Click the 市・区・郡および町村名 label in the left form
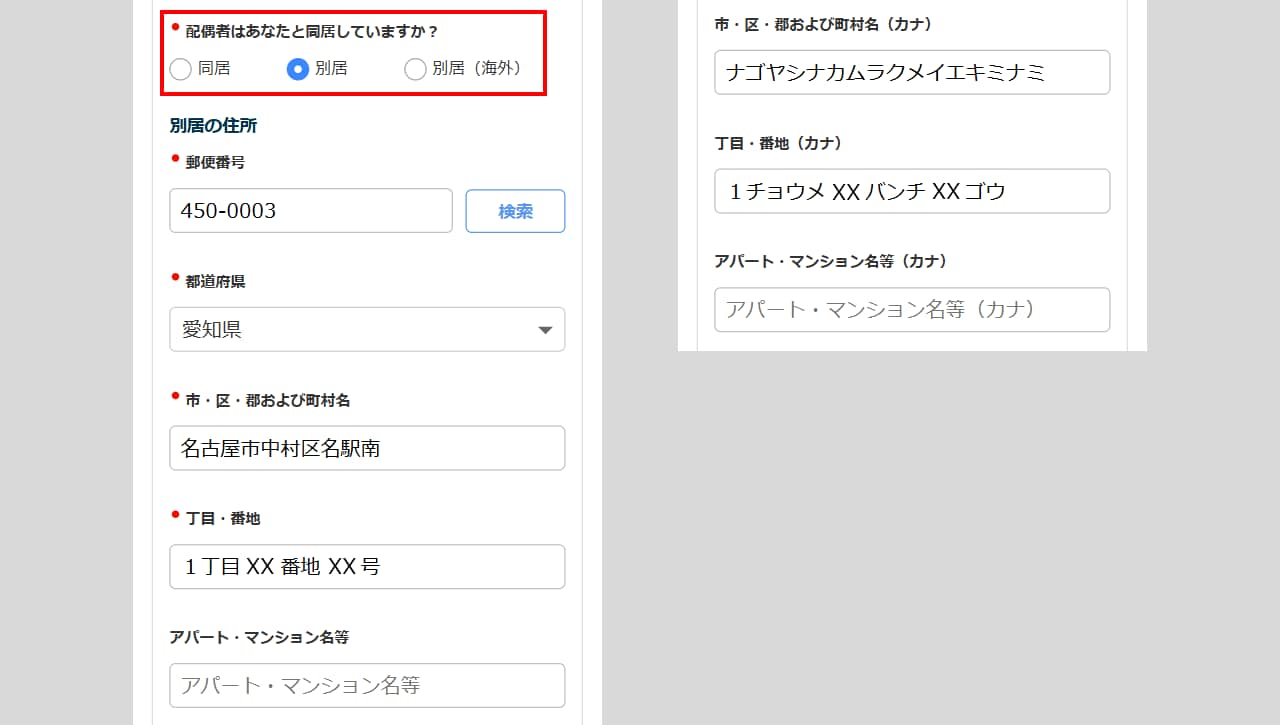Image resolution: width=1280 pixels, height=725 pixels. click(268, 400)
